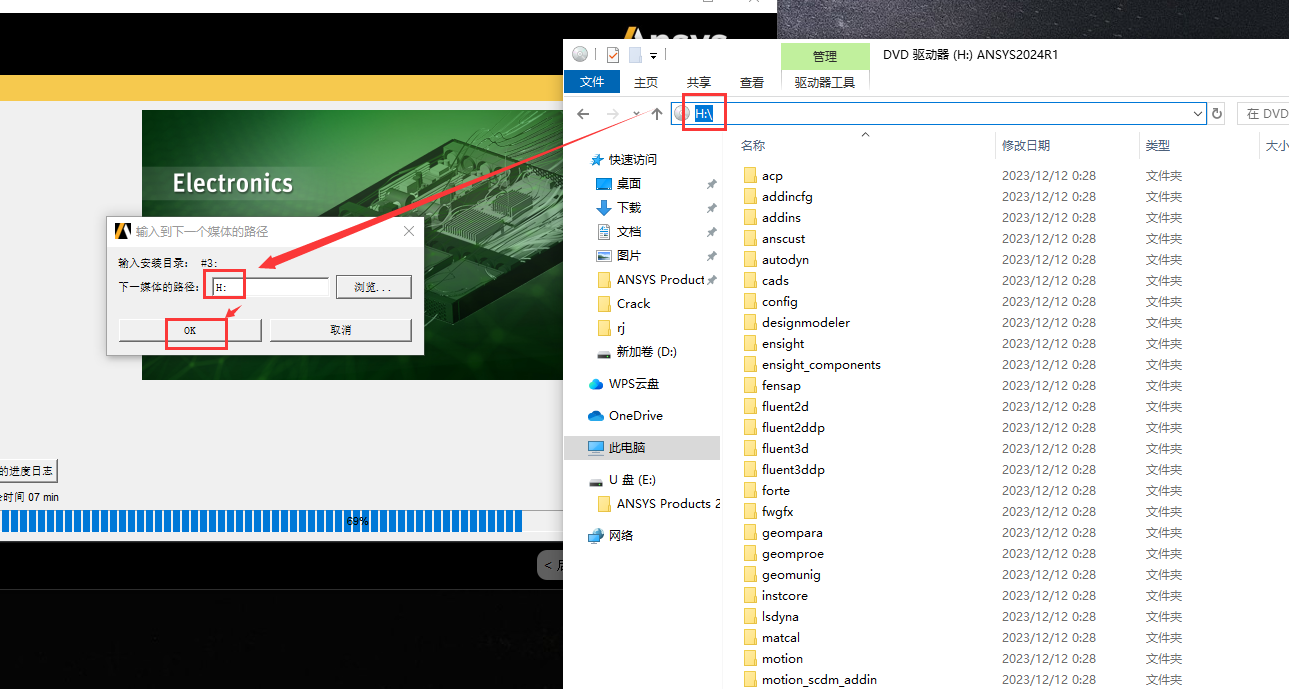Click the acp folder icon
The image size is (1289, 689).
(751, 176)
